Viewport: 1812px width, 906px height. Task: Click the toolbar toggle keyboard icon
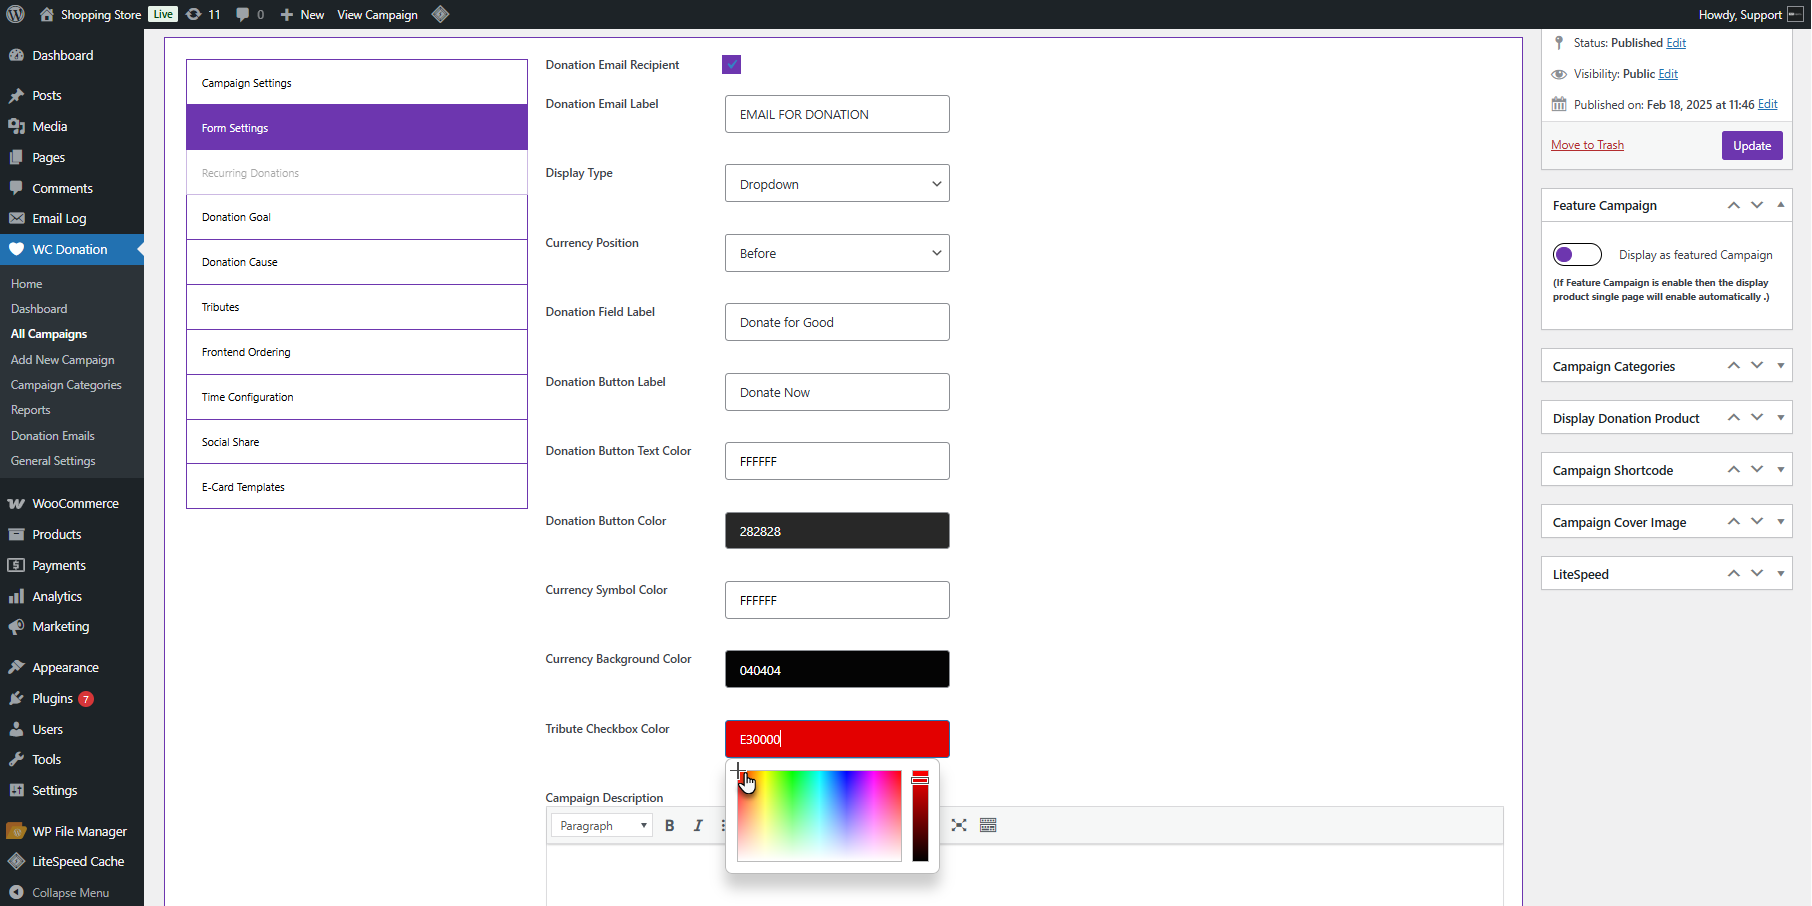click(988, 826)
